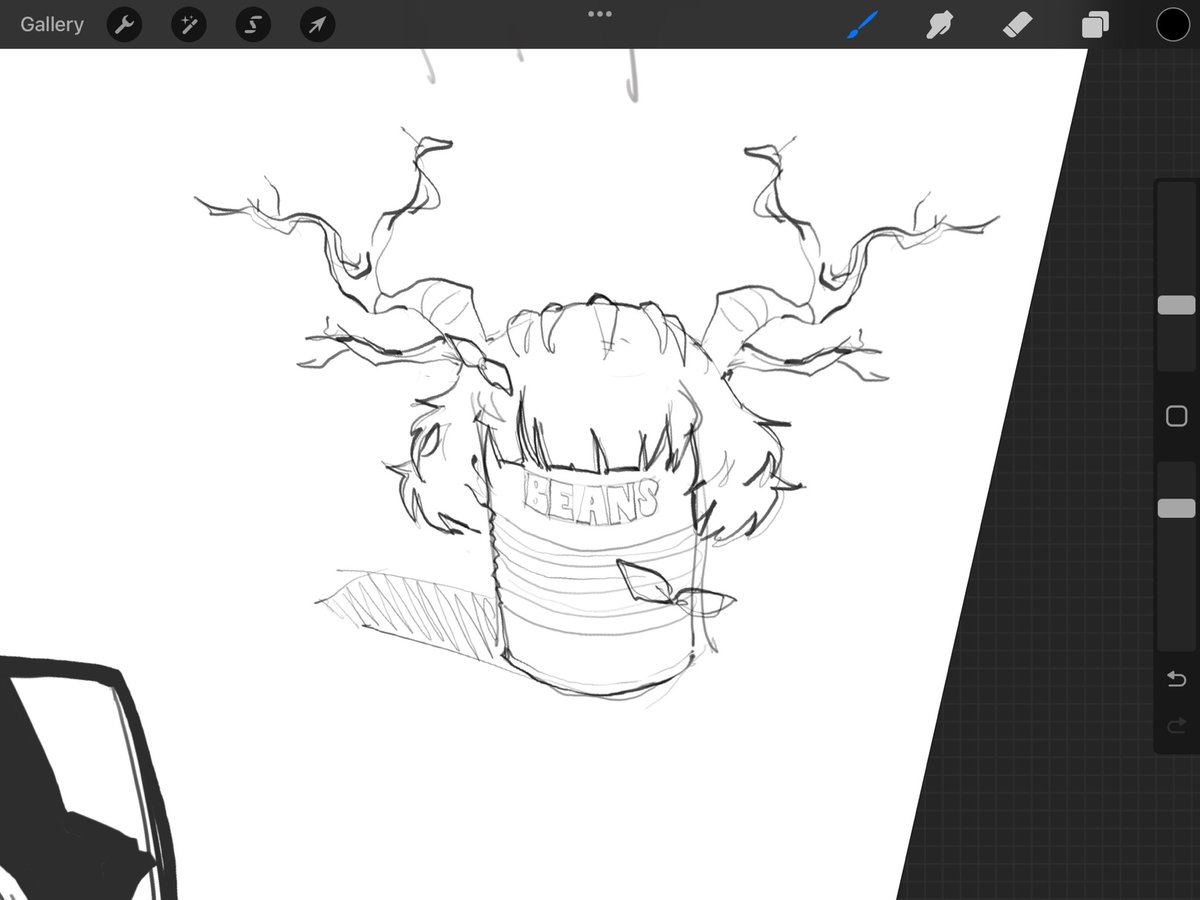Open the active color picker circle

click(1173, 25)
